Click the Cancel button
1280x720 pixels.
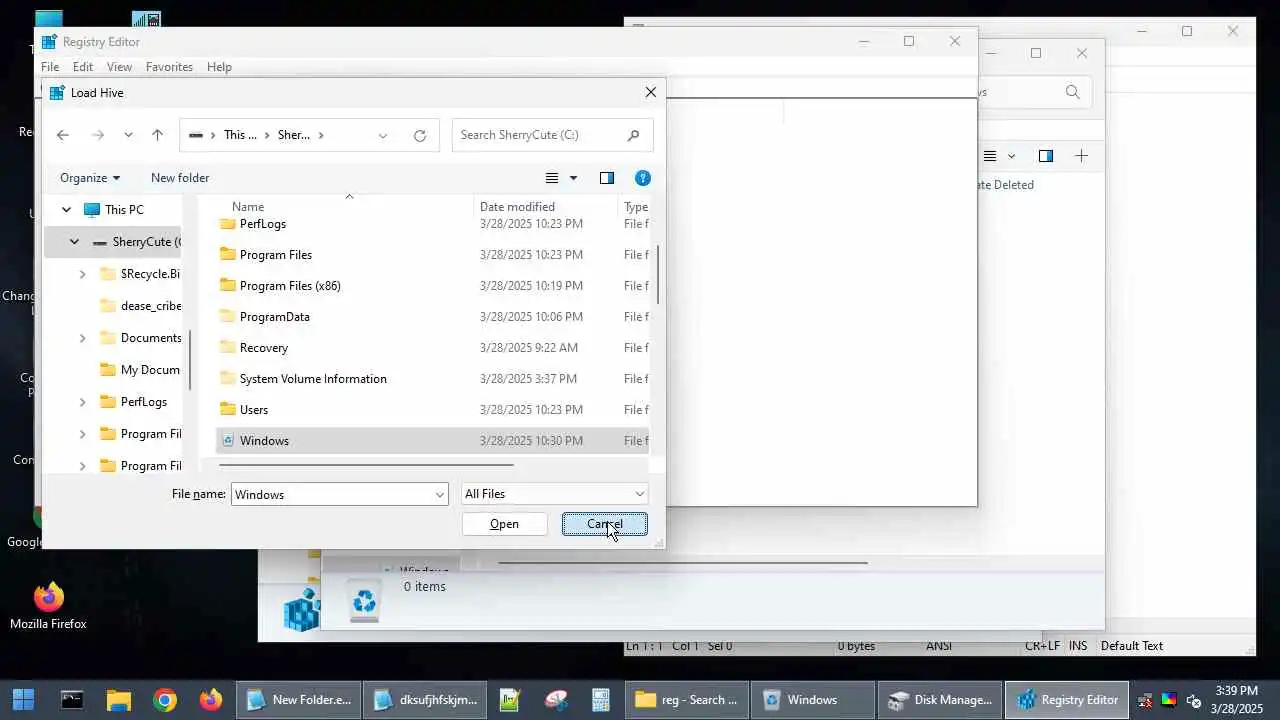604,524
